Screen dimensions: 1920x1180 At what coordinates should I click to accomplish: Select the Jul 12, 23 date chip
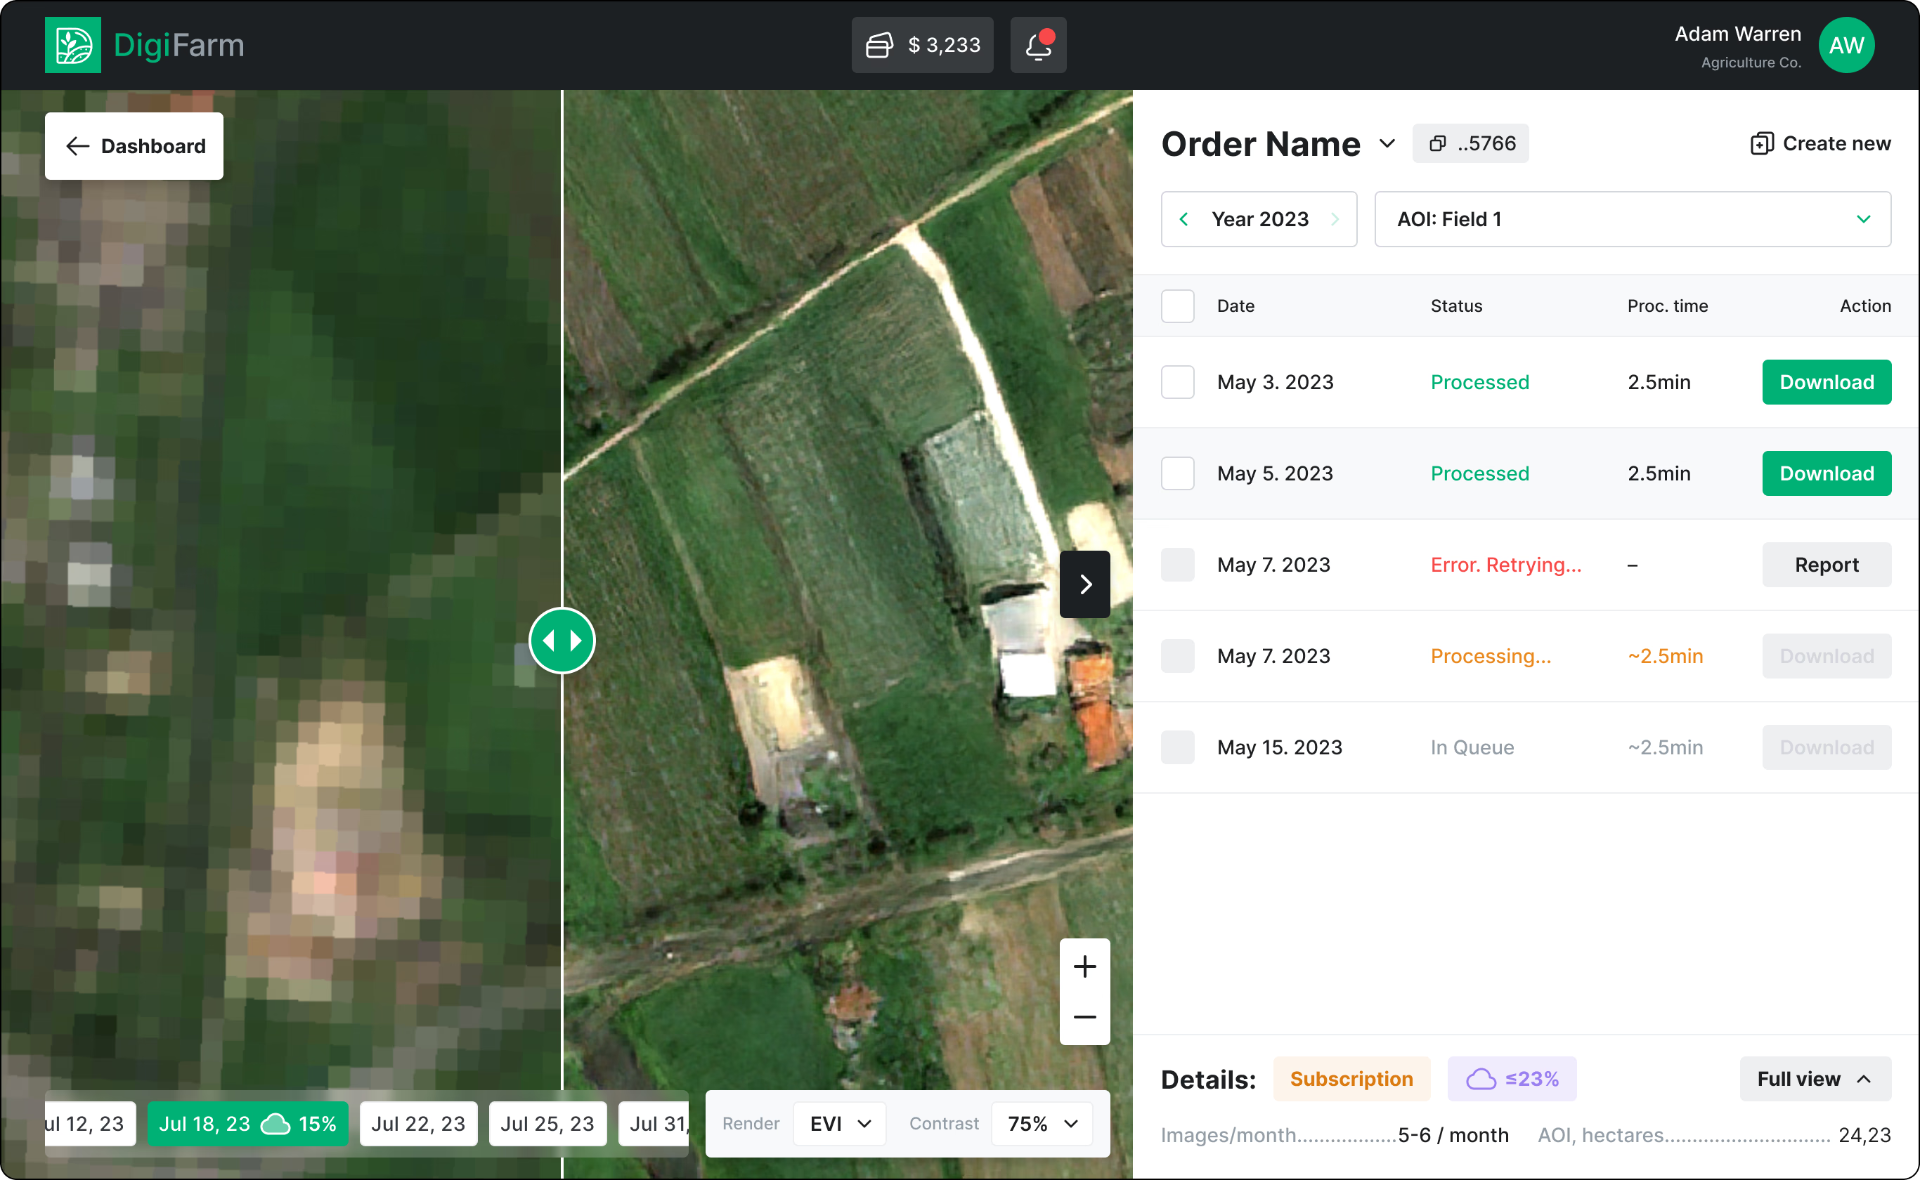(90, 1124)
